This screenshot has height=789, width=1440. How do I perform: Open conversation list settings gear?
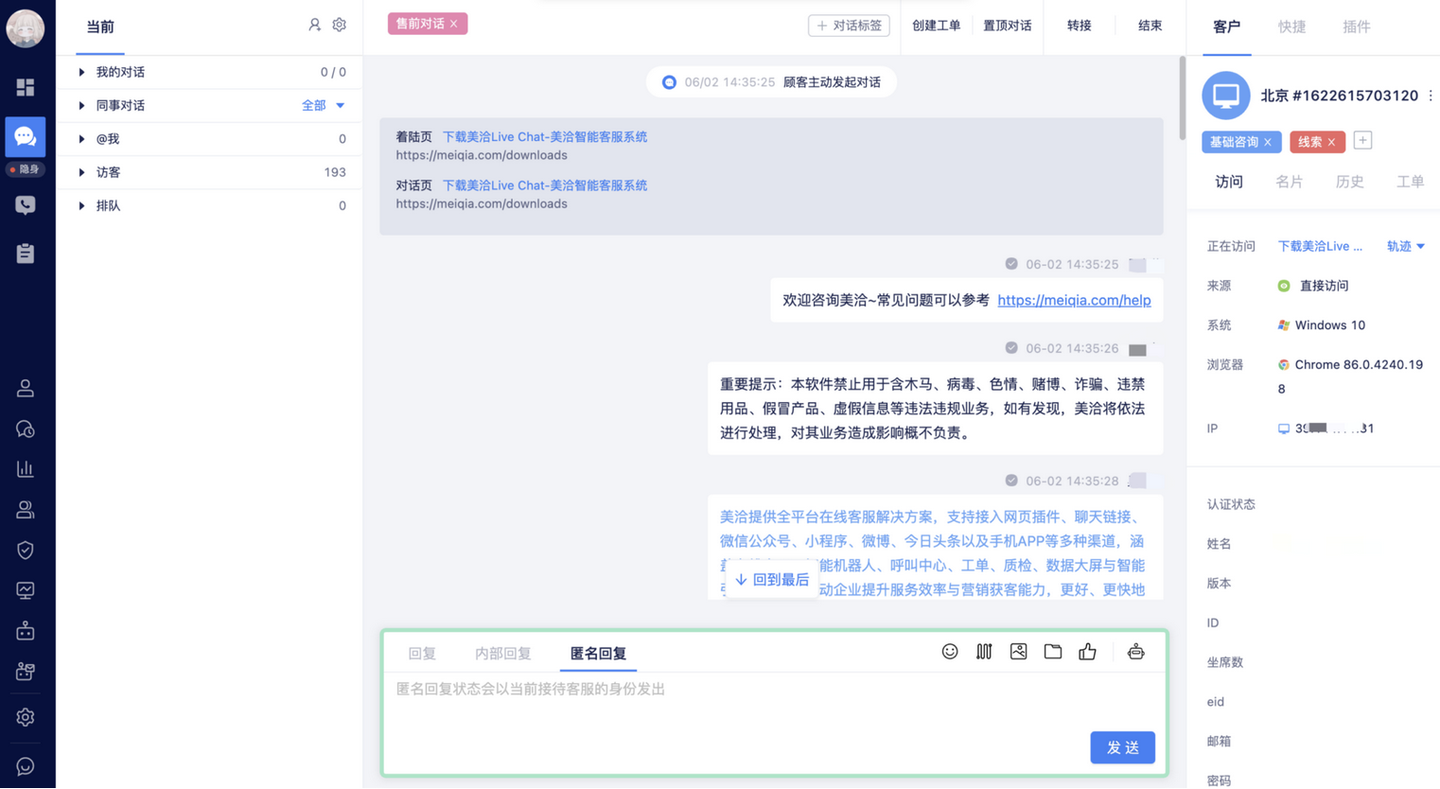339,25
